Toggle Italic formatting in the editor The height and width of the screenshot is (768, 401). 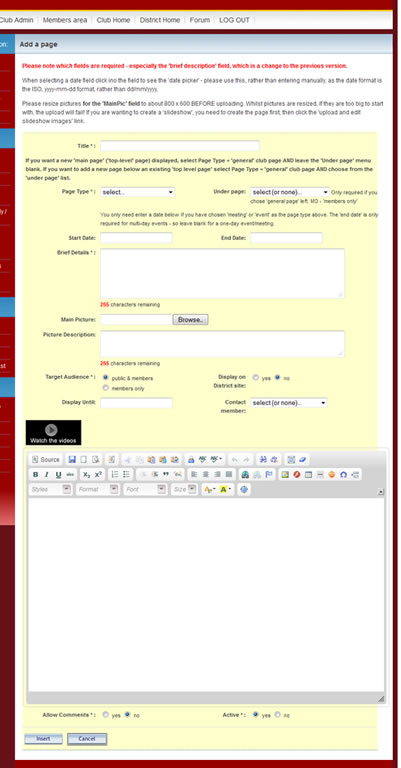tap(47, 475)
